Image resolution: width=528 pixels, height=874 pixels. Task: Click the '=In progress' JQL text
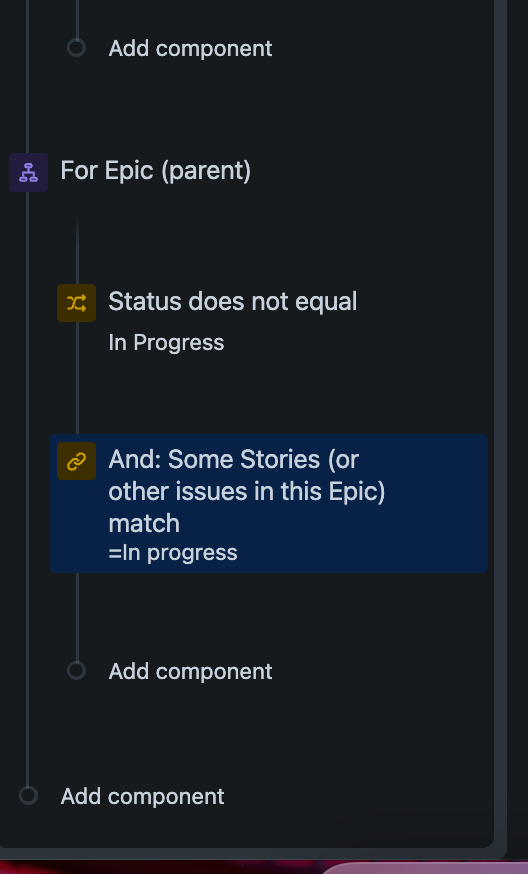[x=173, y=552]
